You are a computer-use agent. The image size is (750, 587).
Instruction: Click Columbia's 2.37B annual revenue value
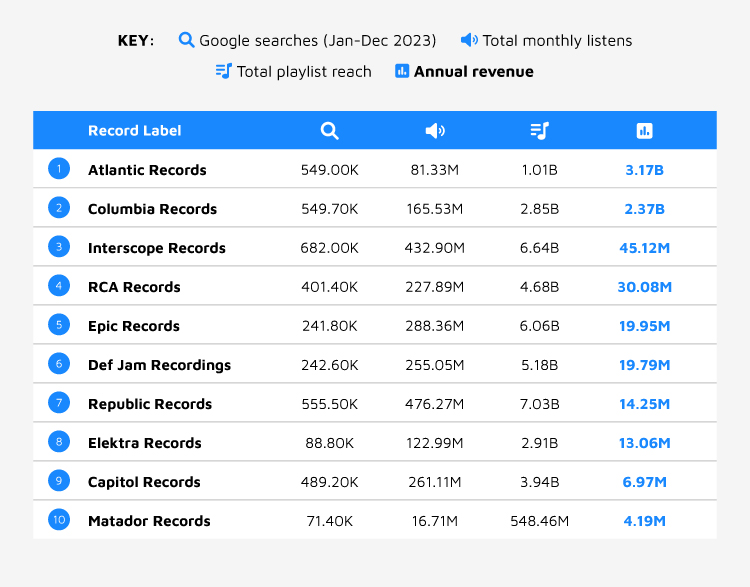[644, 209]
